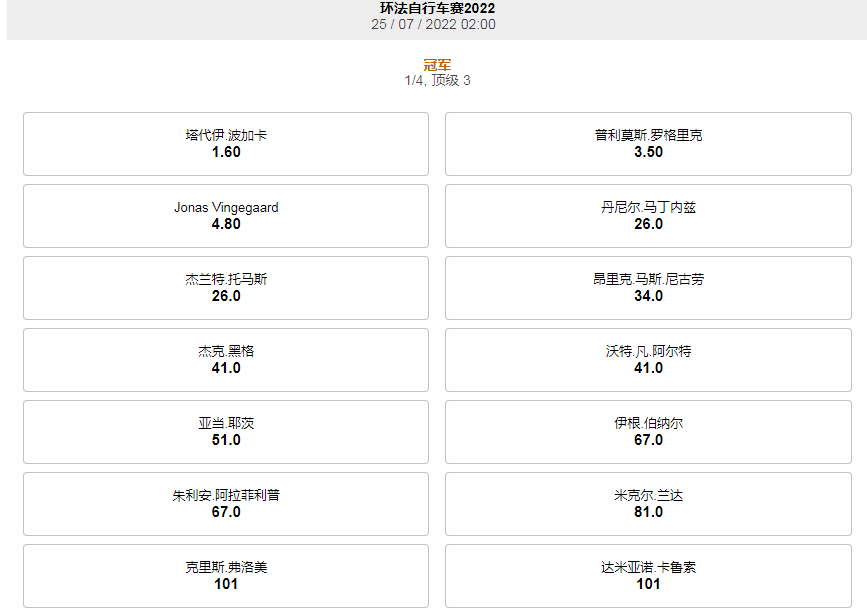Image resolution: width=867 pixels, height=613 pixels.
Task: Bet on 达米亚诺.卡鲁索 at 101
Action: pos(648,575)
